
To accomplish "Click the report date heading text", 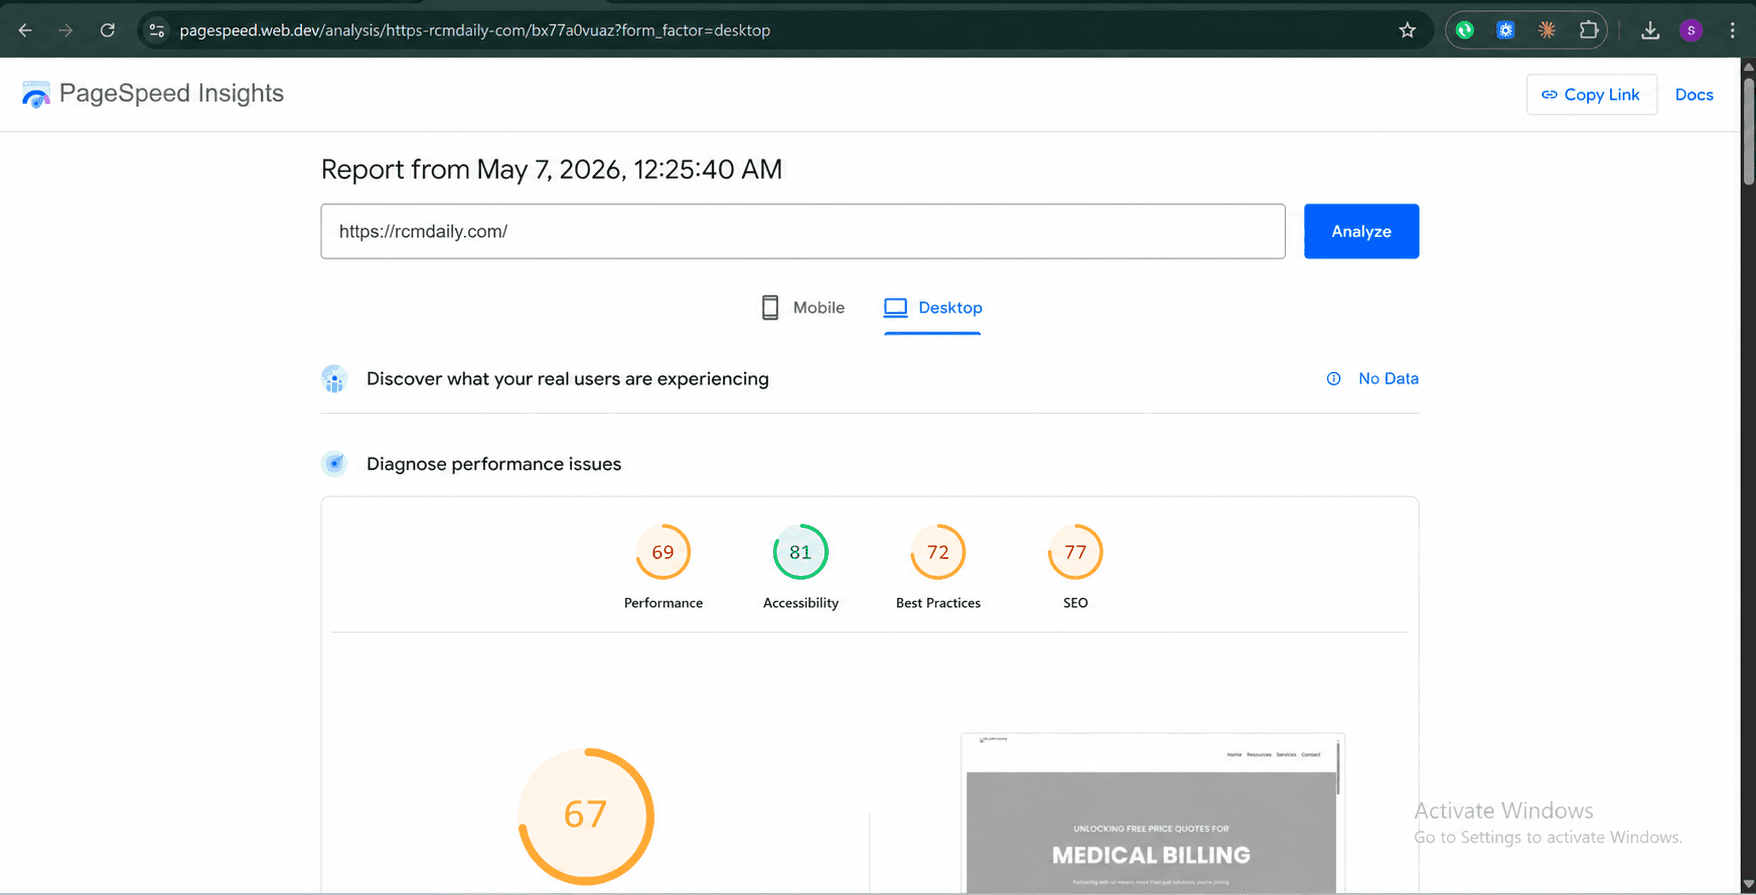I will (551, 169).
